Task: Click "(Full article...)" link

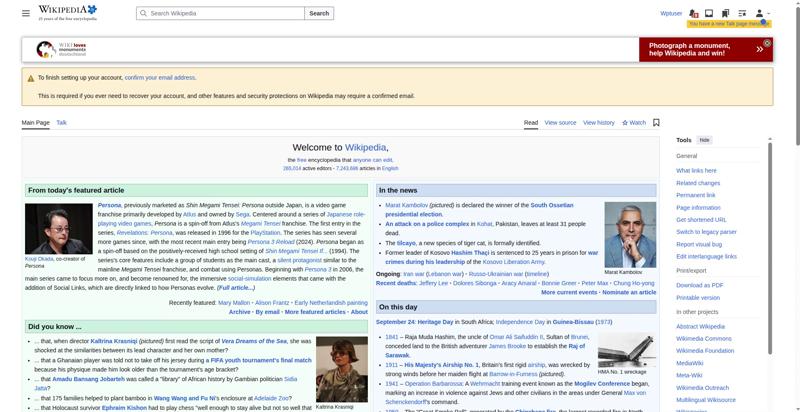Action: coord(236,288)
